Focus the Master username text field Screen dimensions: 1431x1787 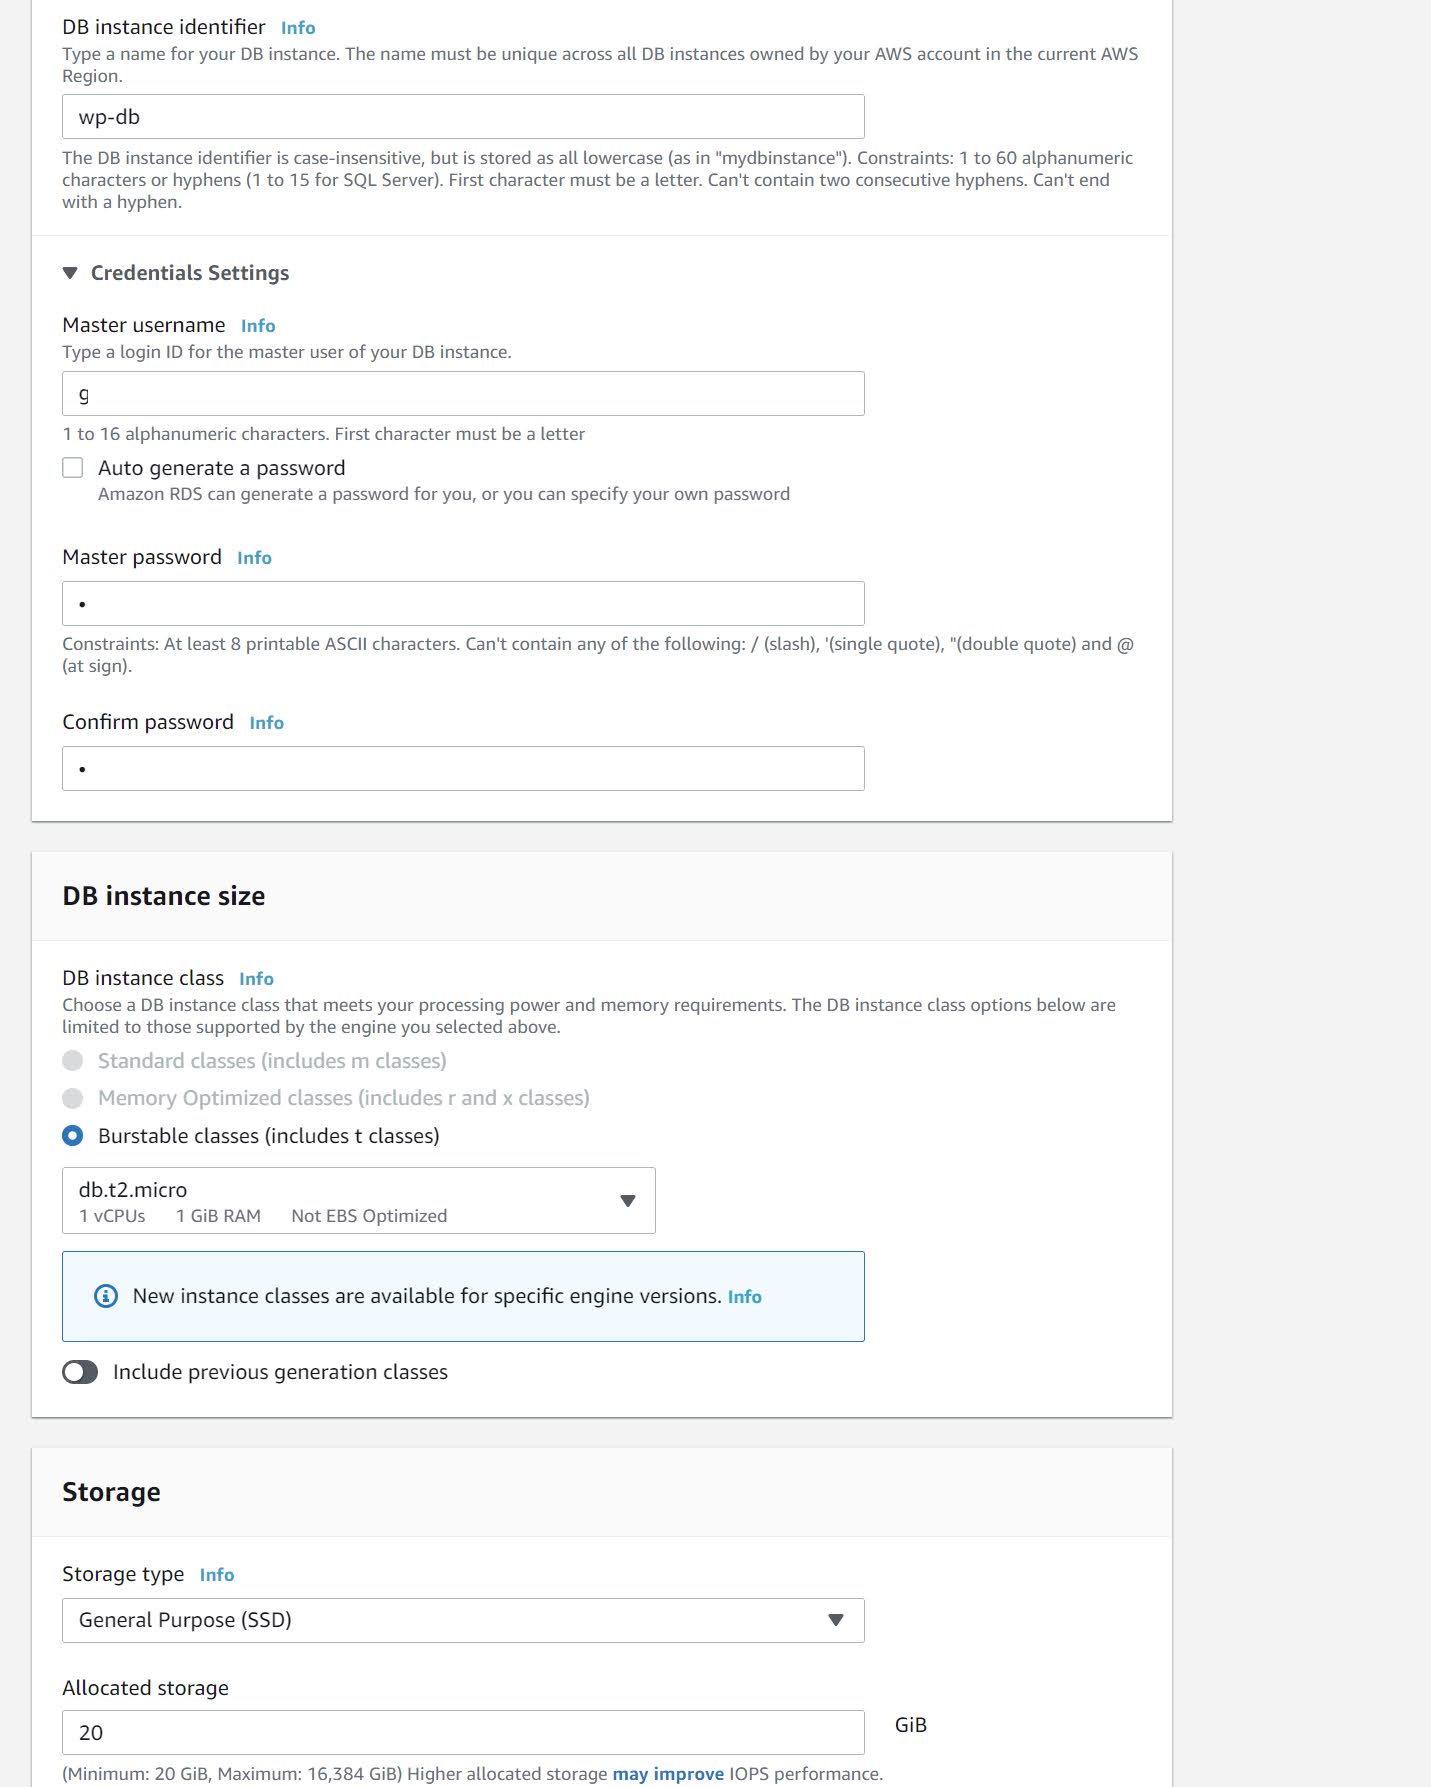point(463,394)
